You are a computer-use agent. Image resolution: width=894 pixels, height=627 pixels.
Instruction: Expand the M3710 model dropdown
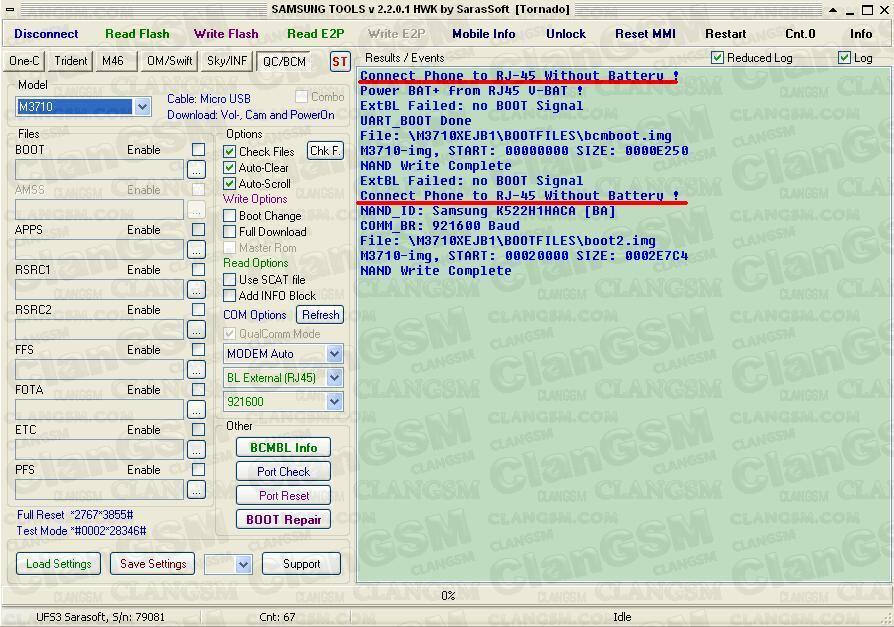click(x=143, y=107)
